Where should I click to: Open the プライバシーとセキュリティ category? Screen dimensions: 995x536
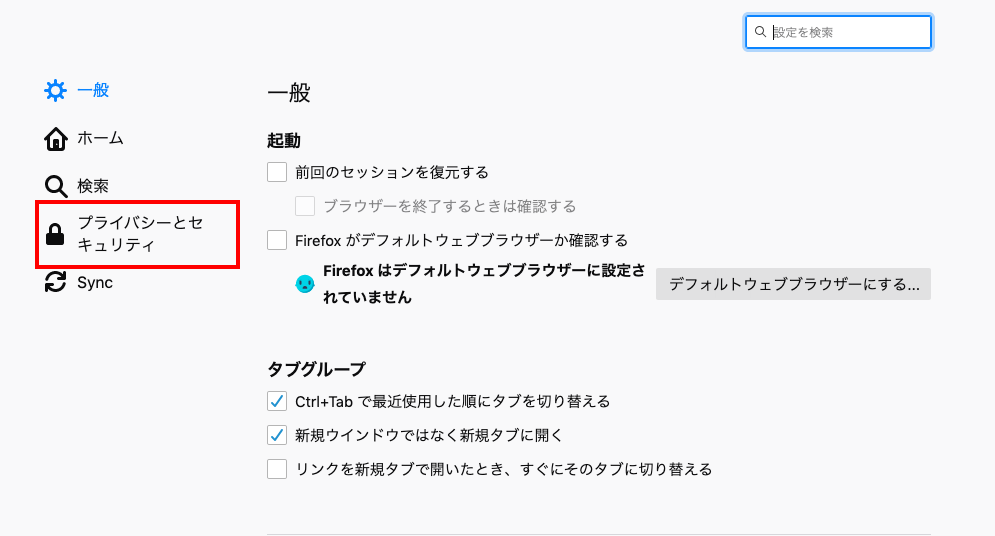coord(138,234)
